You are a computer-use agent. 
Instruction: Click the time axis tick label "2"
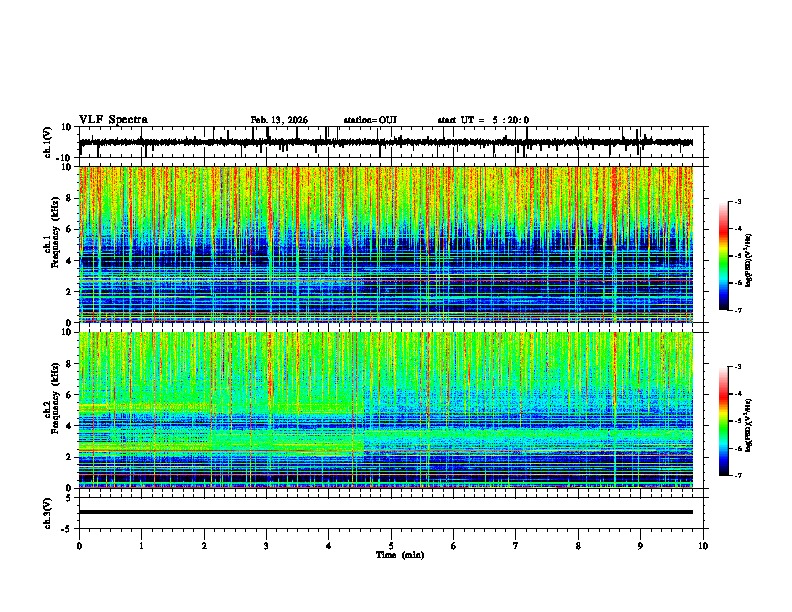[204, 546]
